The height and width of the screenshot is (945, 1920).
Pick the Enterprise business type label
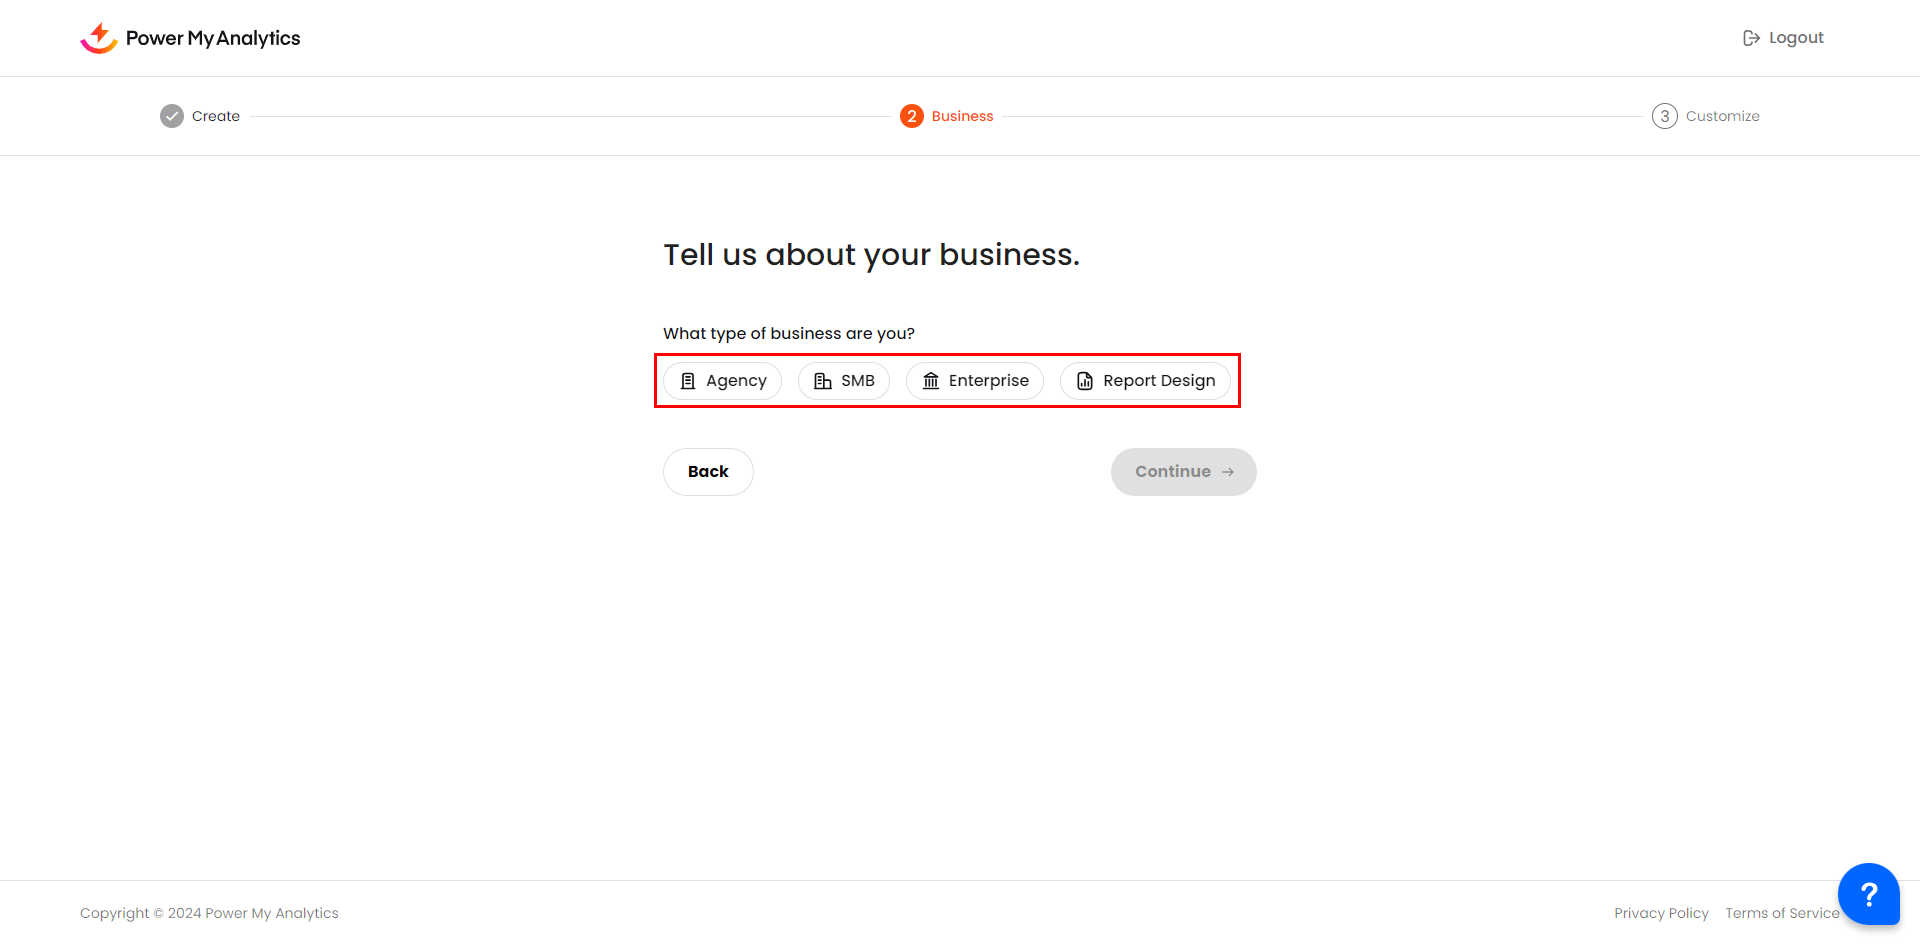click(988, 381)
